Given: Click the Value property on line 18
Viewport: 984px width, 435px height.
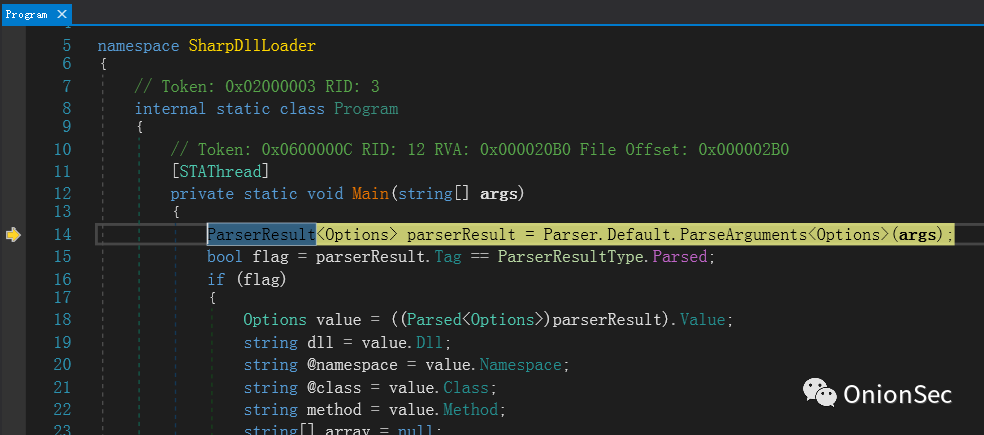Looking at the screenshot, I should tap(702, 320).
